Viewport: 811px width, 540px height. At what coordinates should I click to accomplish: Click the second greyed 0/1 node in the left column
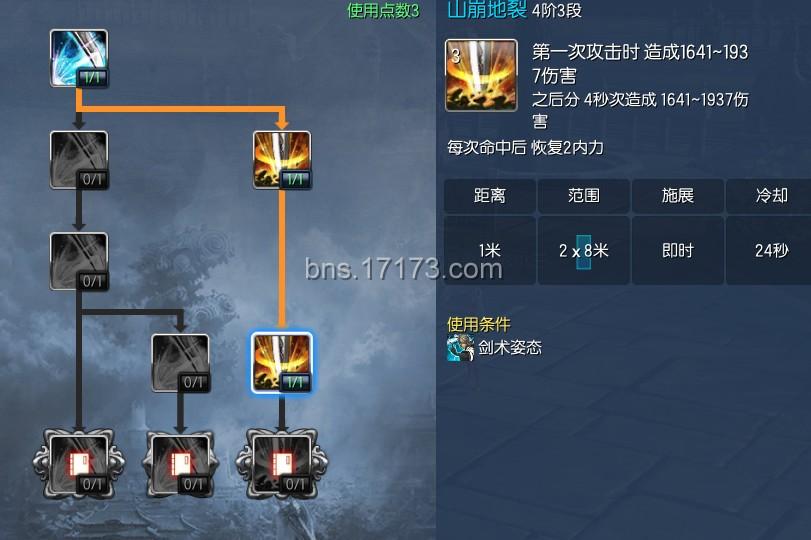[79, 261]
